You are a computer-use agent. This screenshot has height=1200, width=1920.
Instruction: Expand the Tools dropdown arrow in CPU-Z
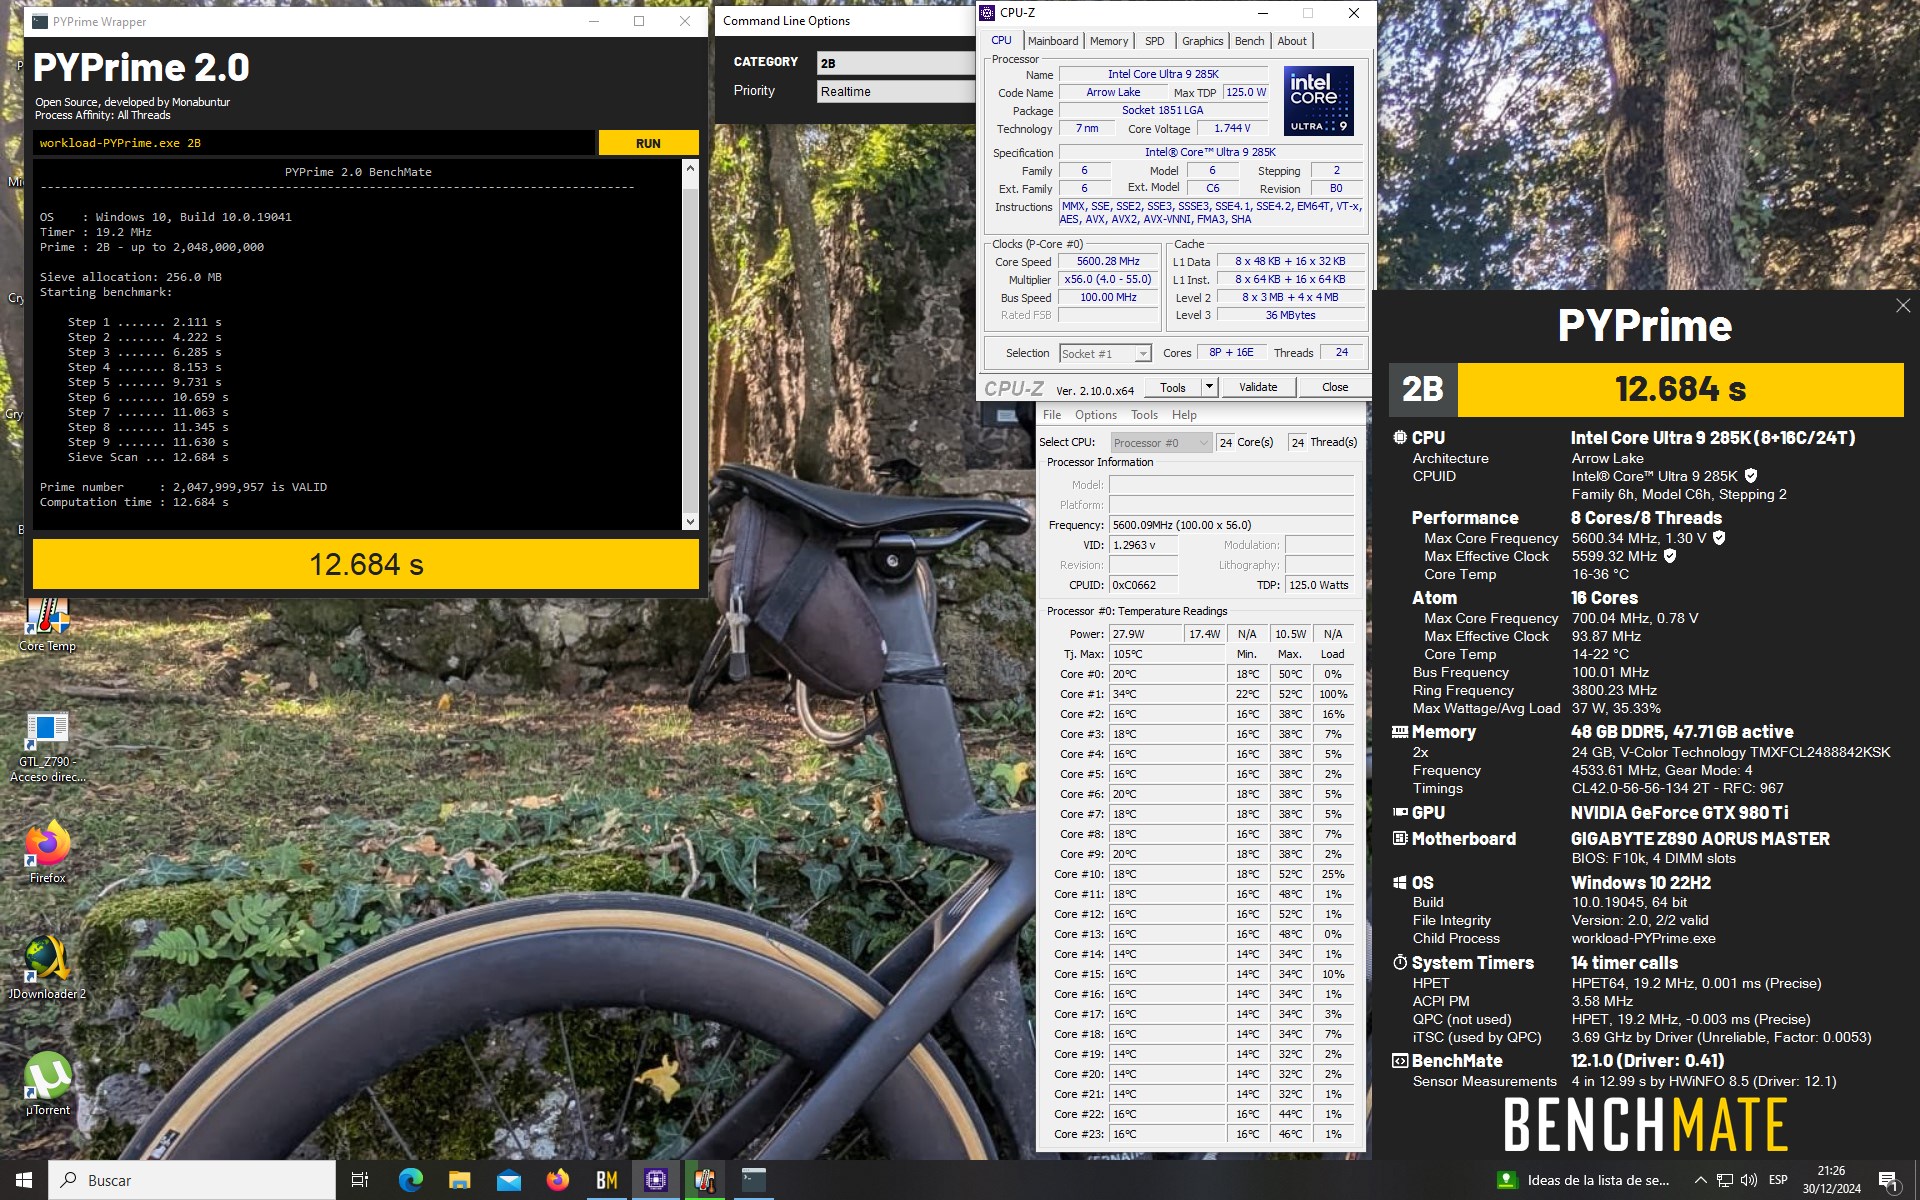1209,387
